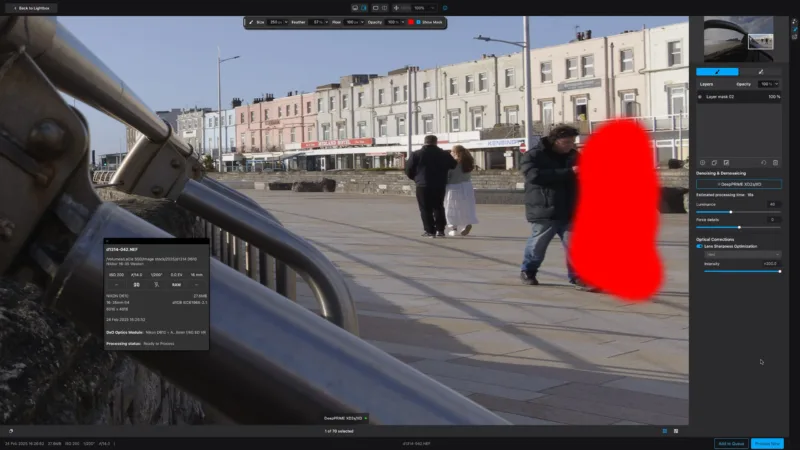The height and width of the screenshot is (450, 800).
Task: Open the DeepPRIME XD2s/XD denoising dropdown
Action: pyautogui.click(x=738, y=184)
